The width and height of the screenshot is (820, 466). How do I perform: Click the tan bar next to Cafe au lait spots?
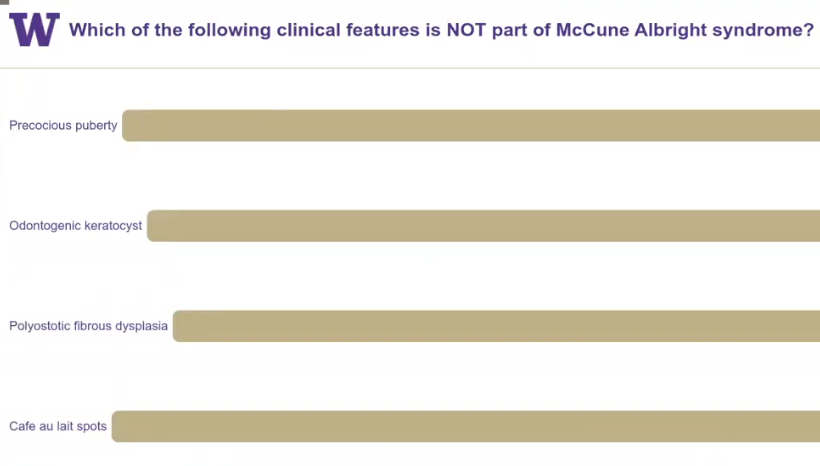pyautogui.click(x=465, y=426)
